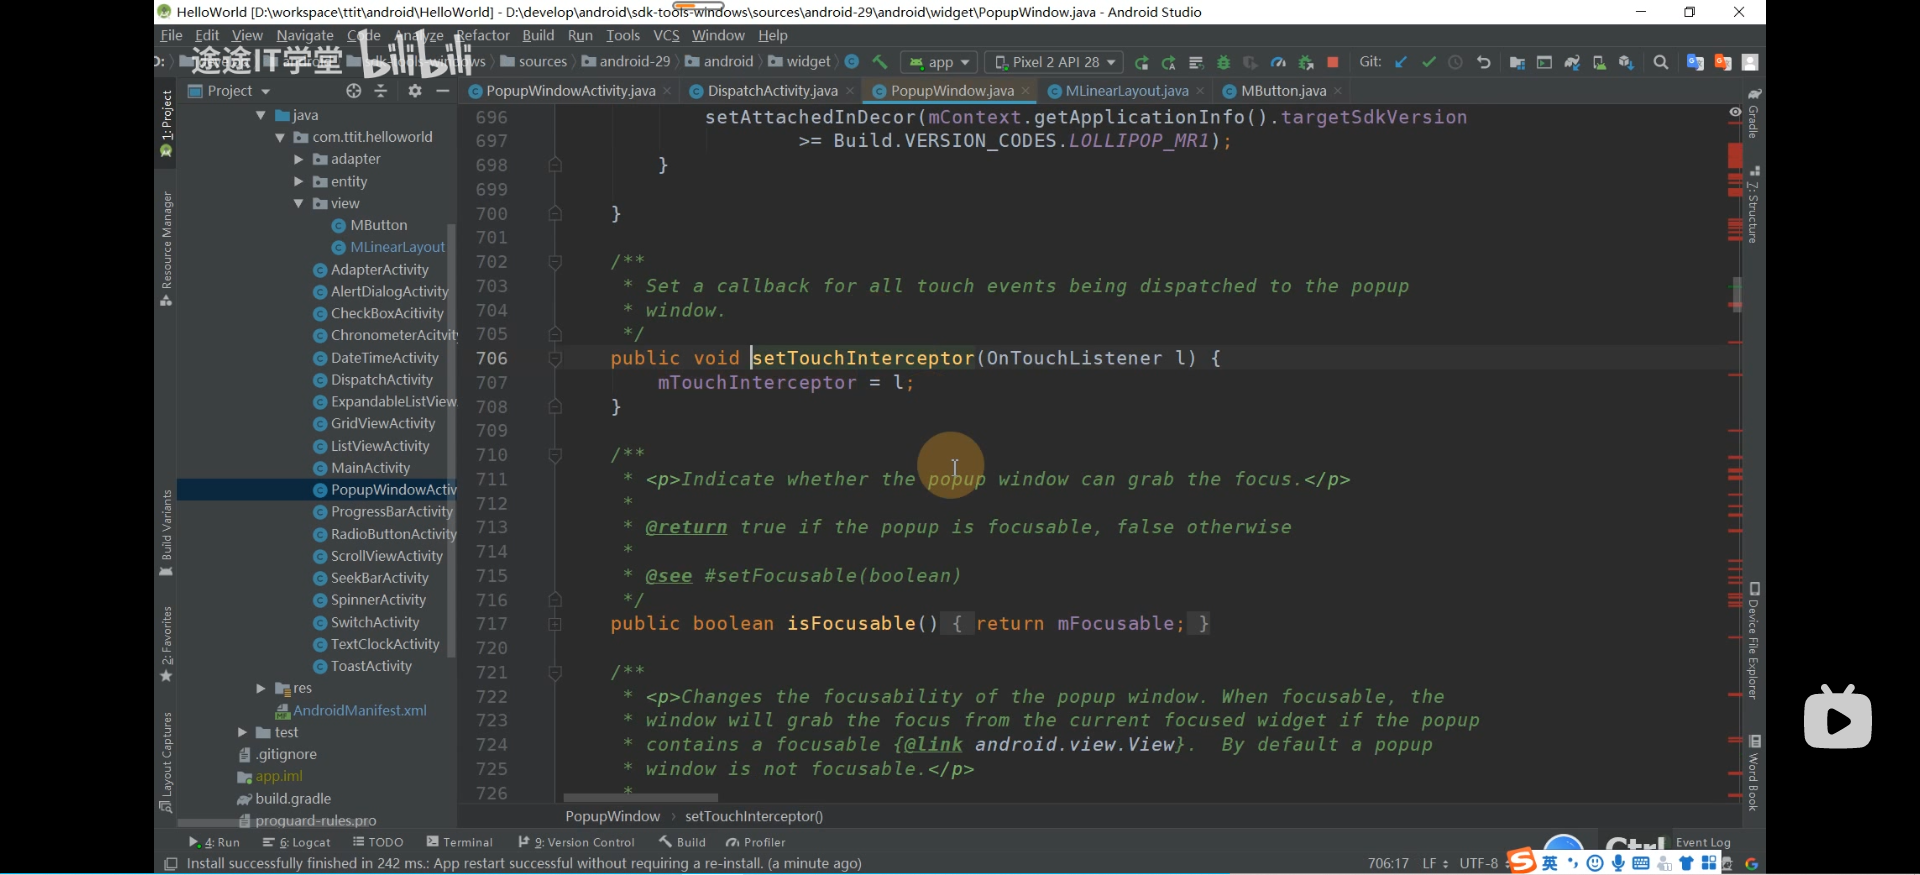Toggle the Layout Captures side panel

coord(166,762)
